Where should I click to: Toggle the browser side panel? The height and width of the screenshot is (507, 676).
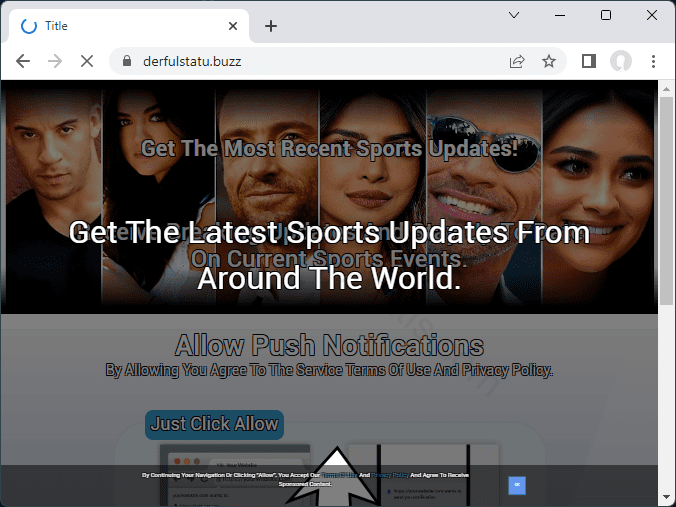pos(589,61)
